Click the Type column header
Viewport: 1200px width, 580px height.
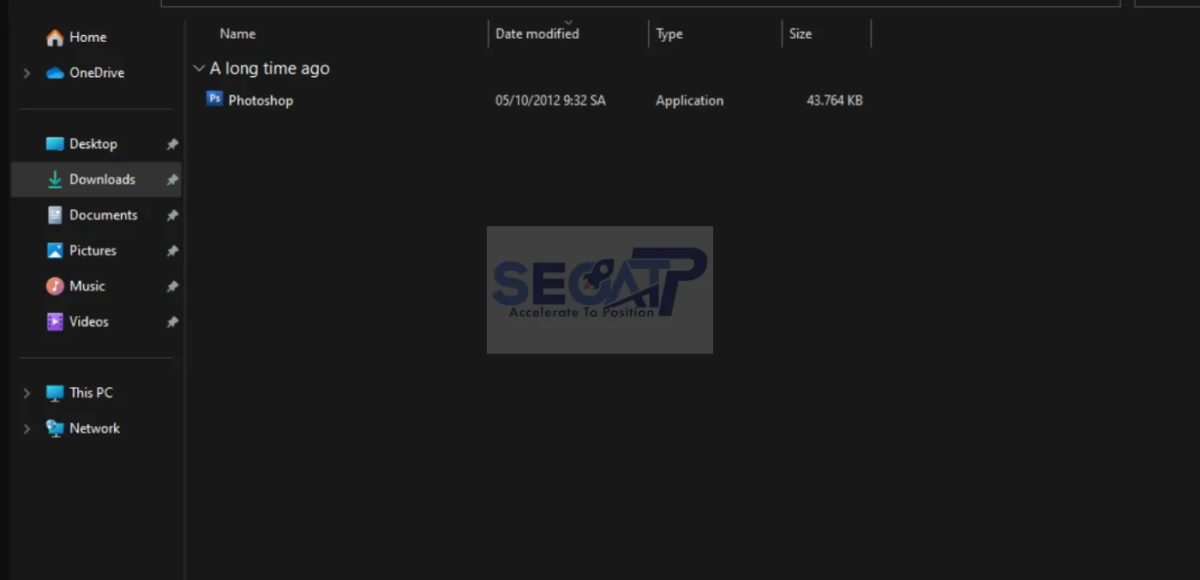click(669, 34)
